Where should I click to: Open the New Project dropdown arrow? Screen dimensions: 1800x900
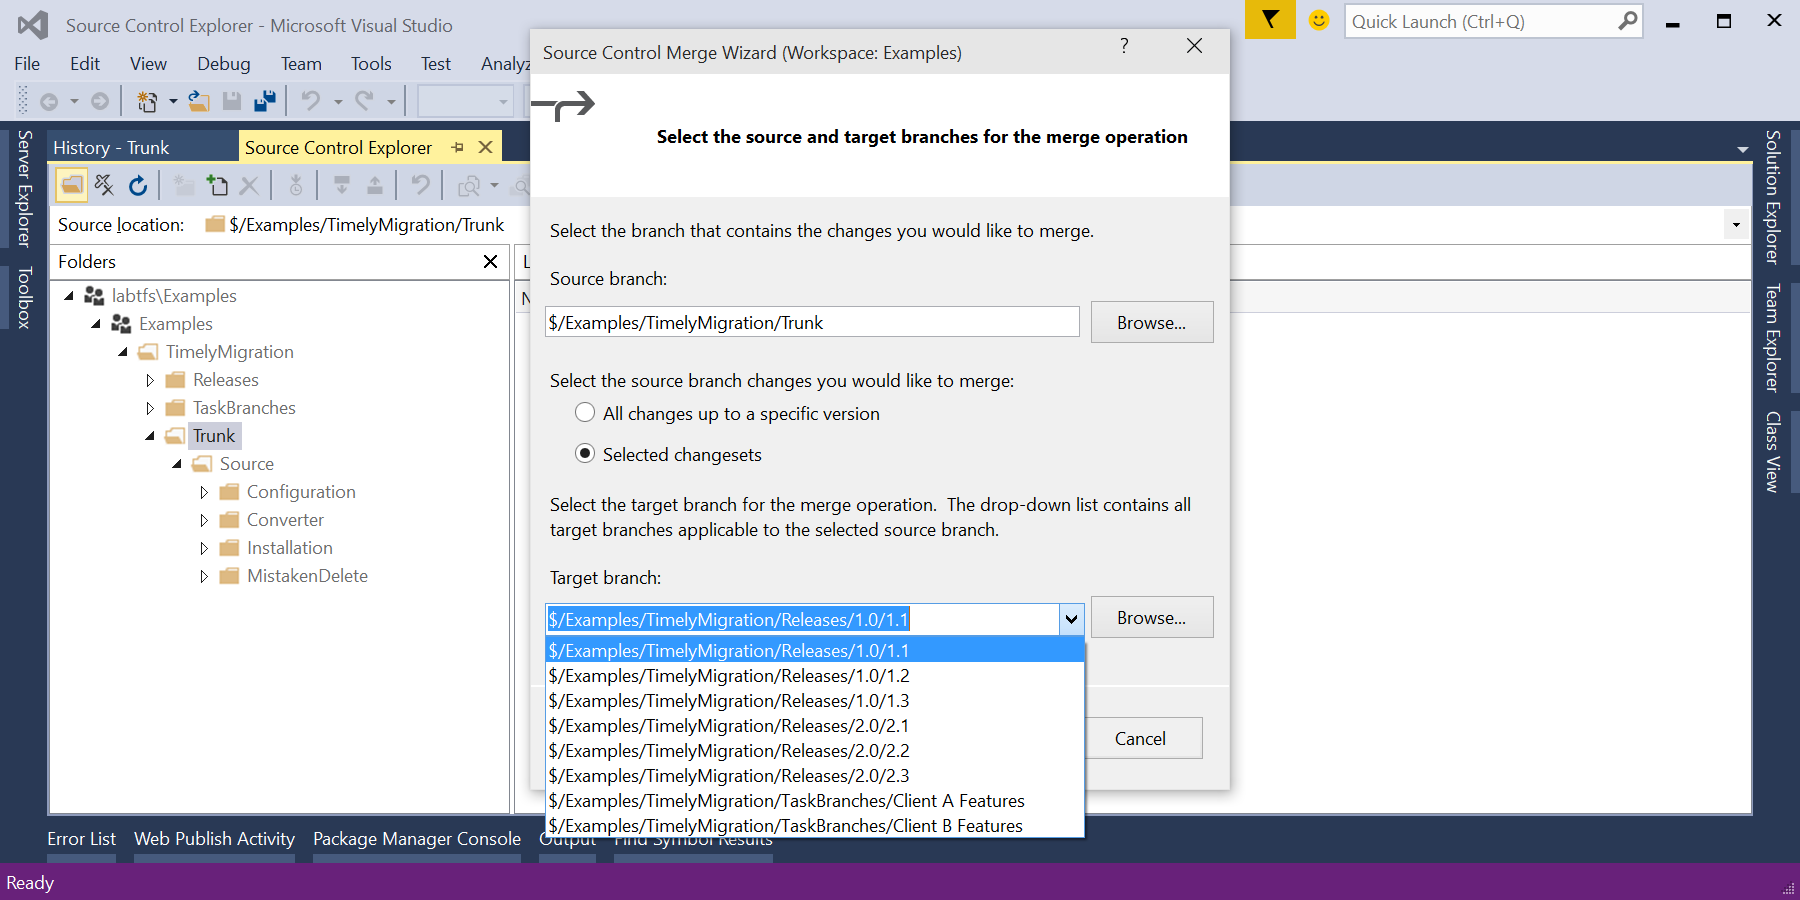pyautogui.click(x=173, y=101)
